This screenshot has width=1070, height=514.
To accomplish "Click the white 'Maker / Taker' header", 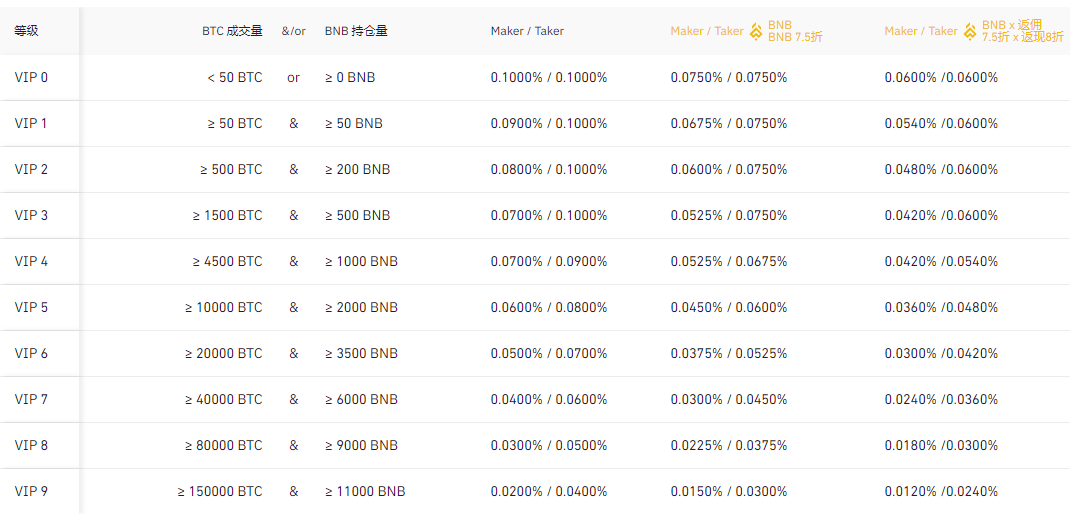I will [527, 31].
